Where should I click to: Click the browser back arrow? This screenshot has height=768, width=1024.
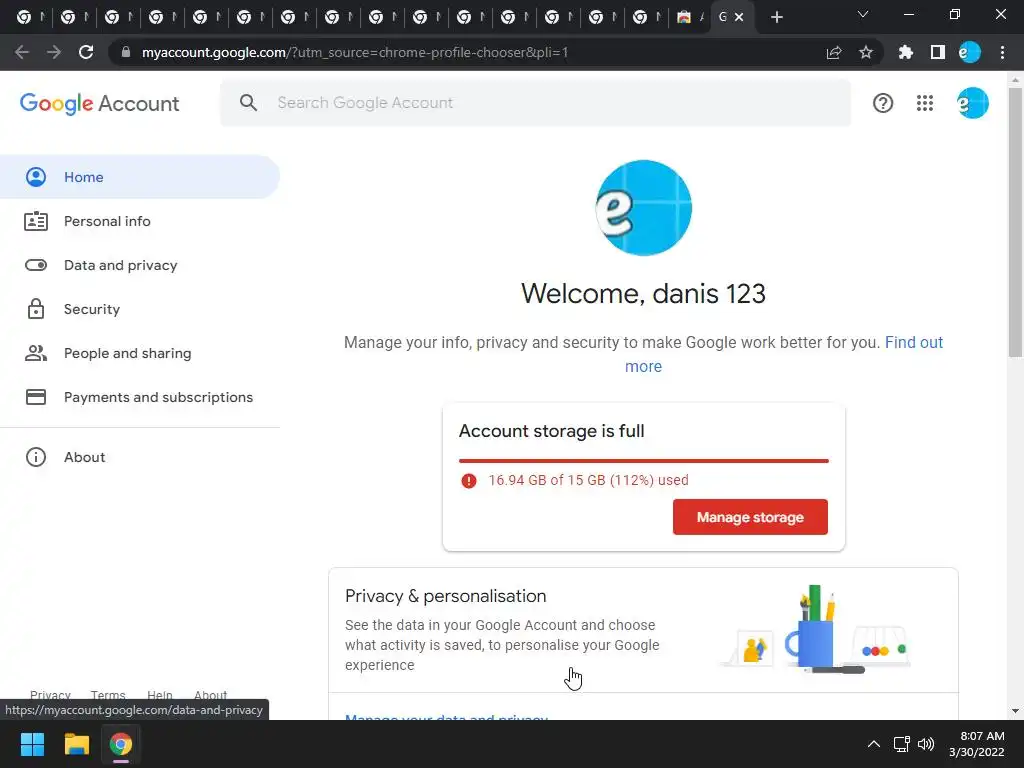point(22,52)
